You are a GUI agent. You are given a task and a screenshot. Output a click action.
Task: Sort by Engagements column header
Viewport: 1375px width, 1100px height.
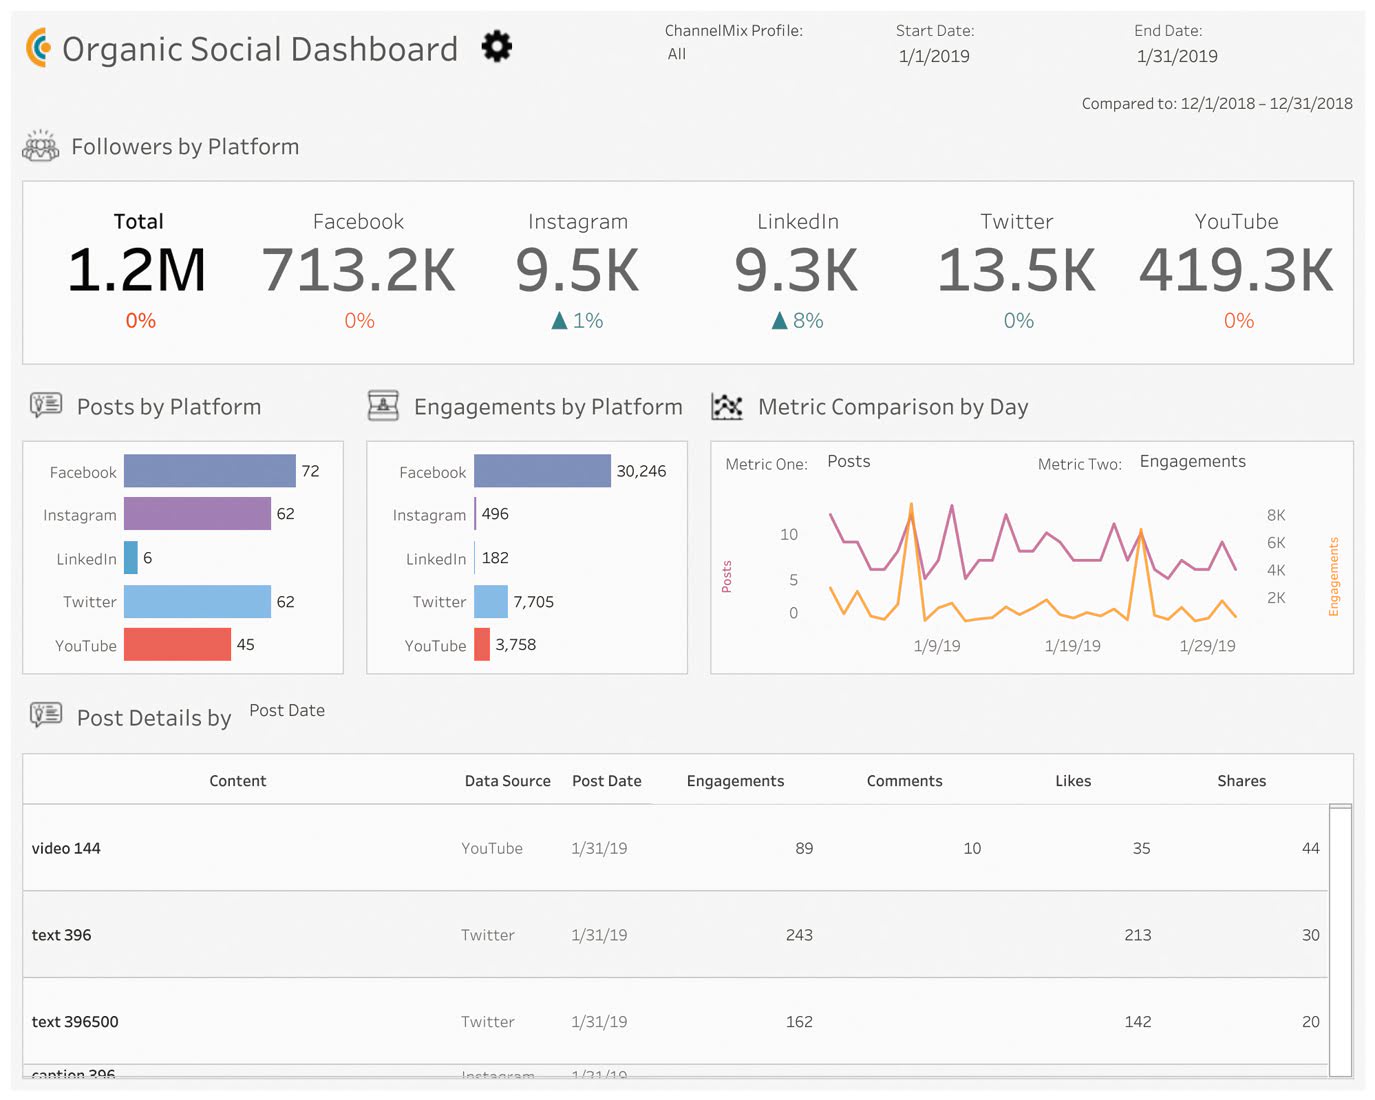click(735, 781)
